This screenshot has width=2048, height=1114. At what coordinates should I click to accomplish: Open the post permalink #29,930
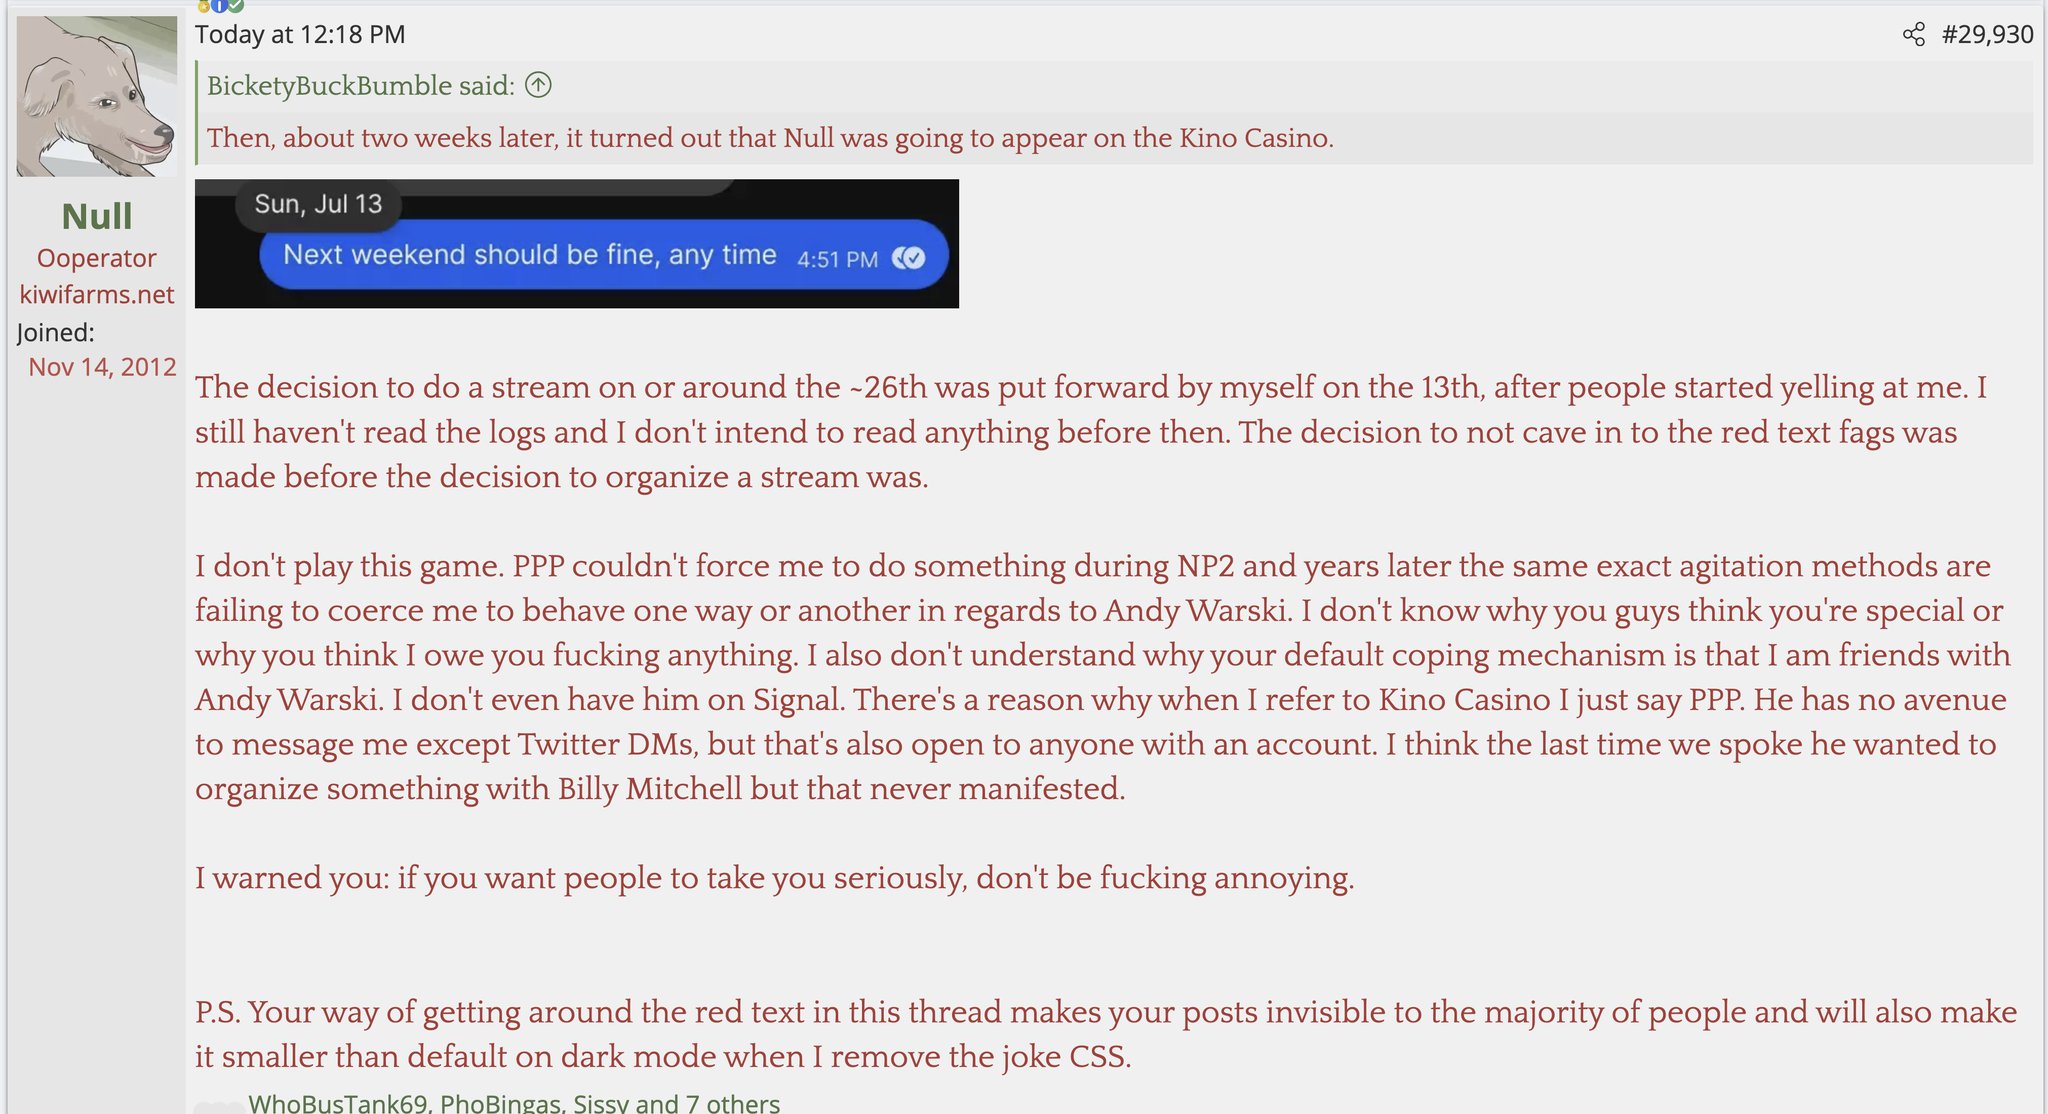(x=1987, y=35)
